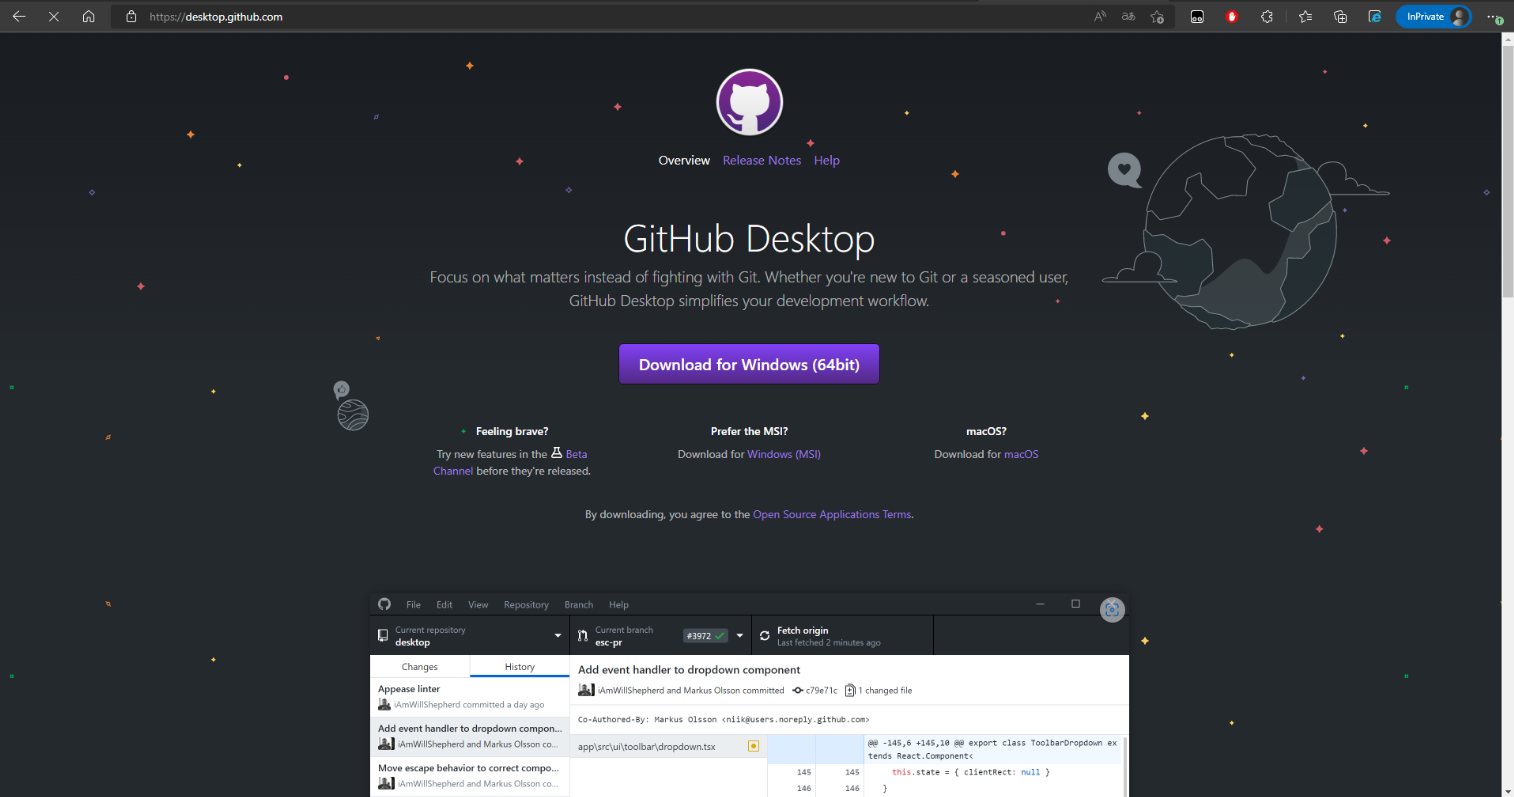Viewport: 1514px width, 797px height.
Task: Click Download for Windows (64bit) button
Action: click(x=749, y=365)
